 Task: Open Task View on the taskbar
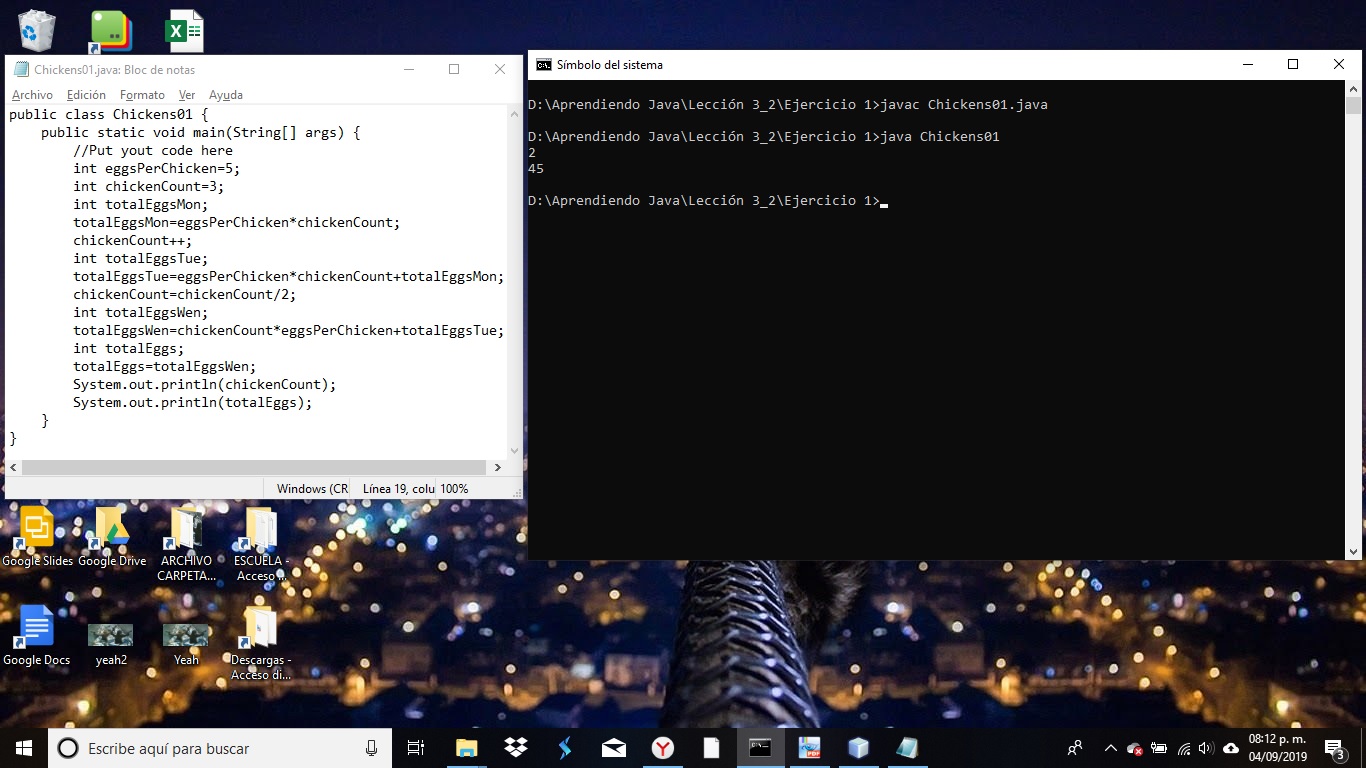415,747
